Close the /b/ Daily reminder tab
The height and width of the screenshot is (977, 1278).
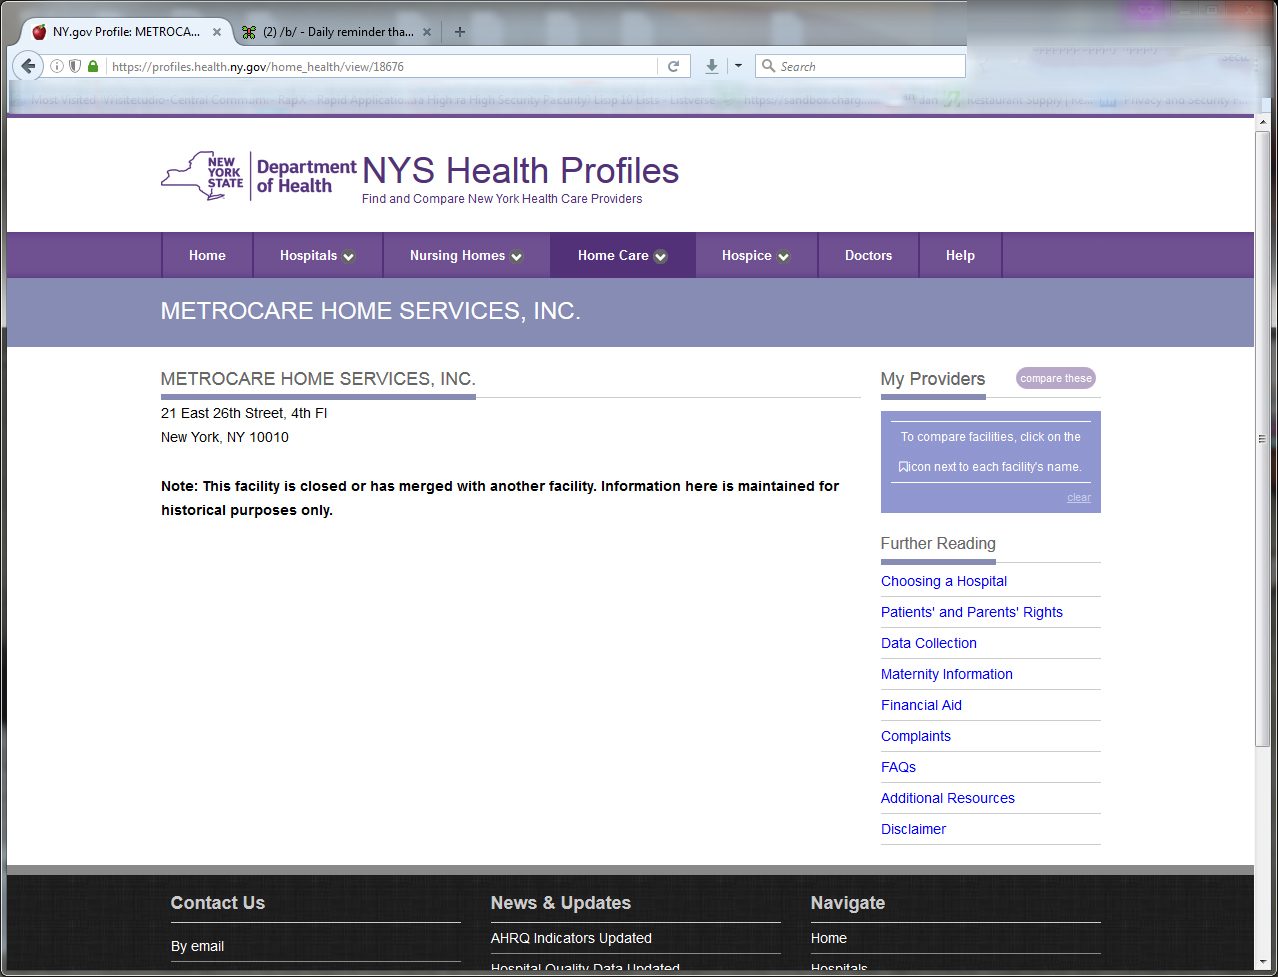(427, 32)
